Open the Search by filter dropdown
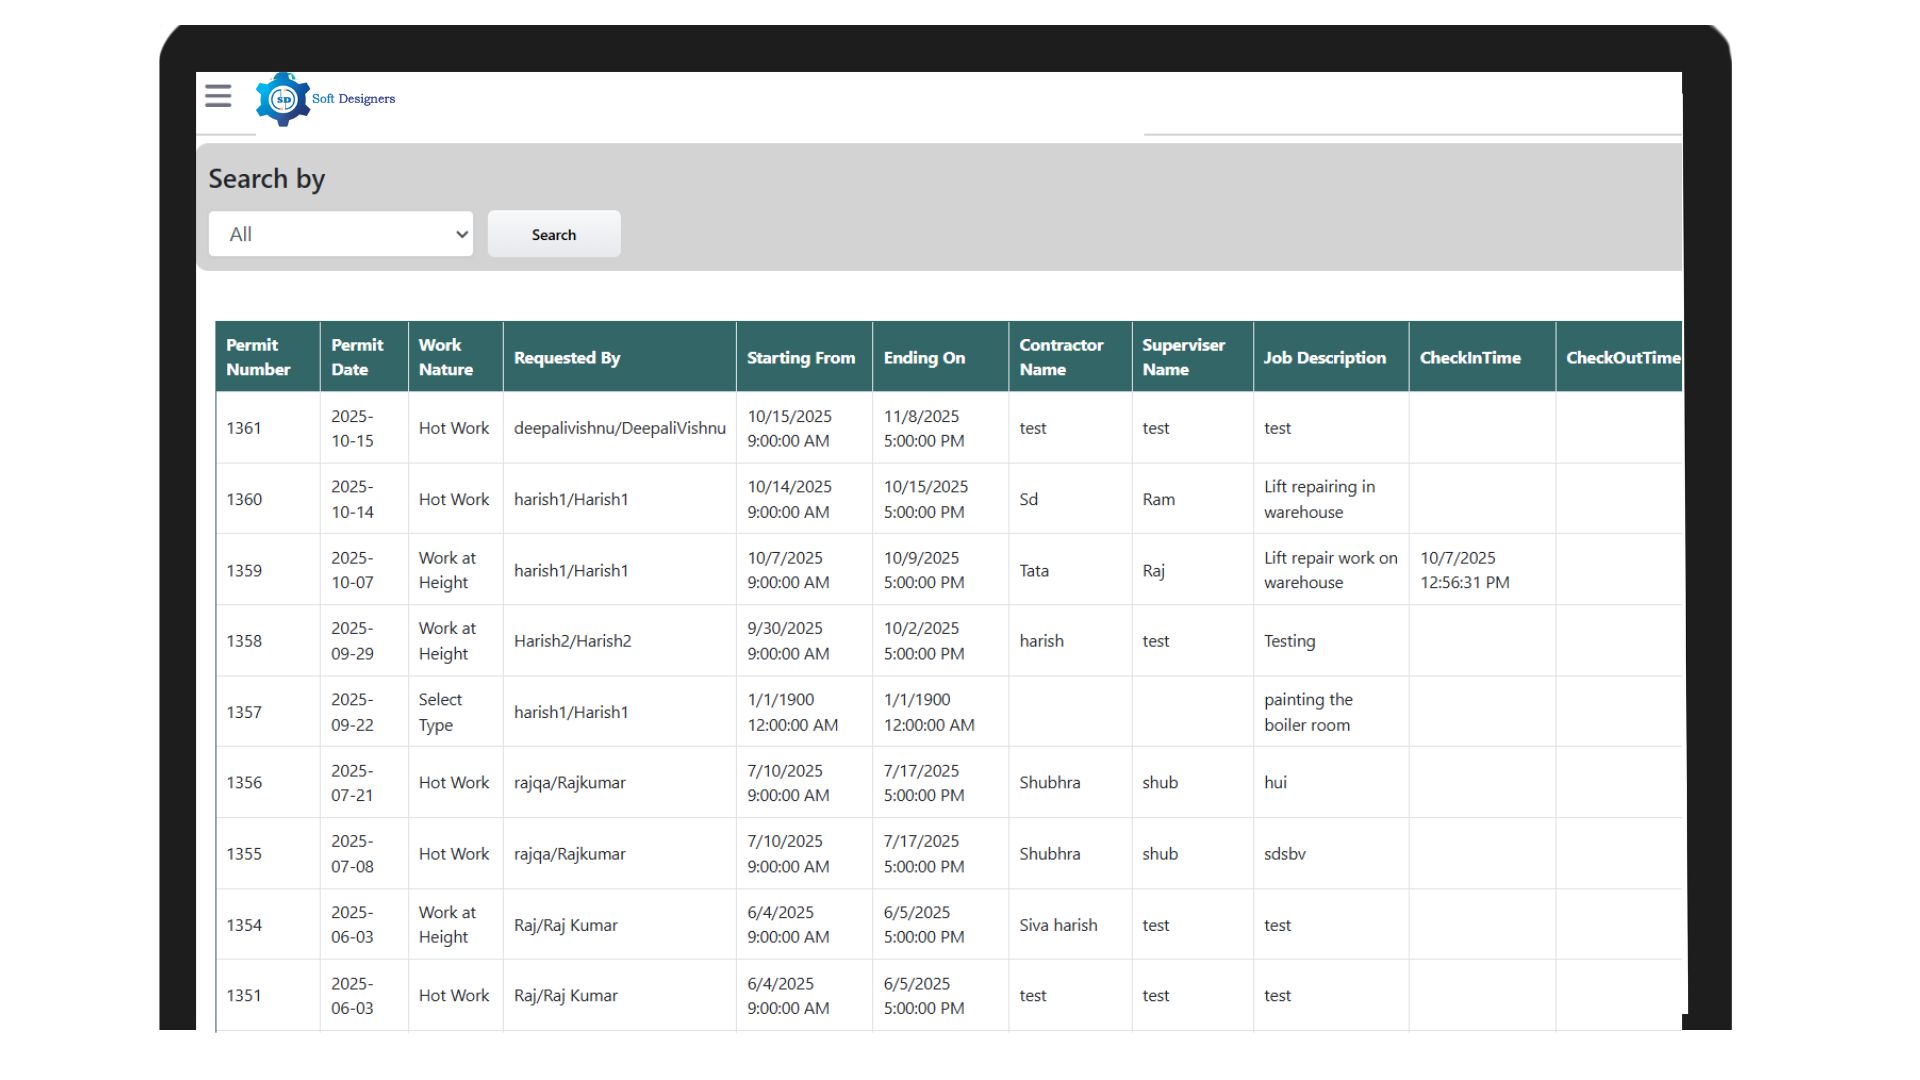This screenshot has height=1080, width=1920. [x=340, y=233]
